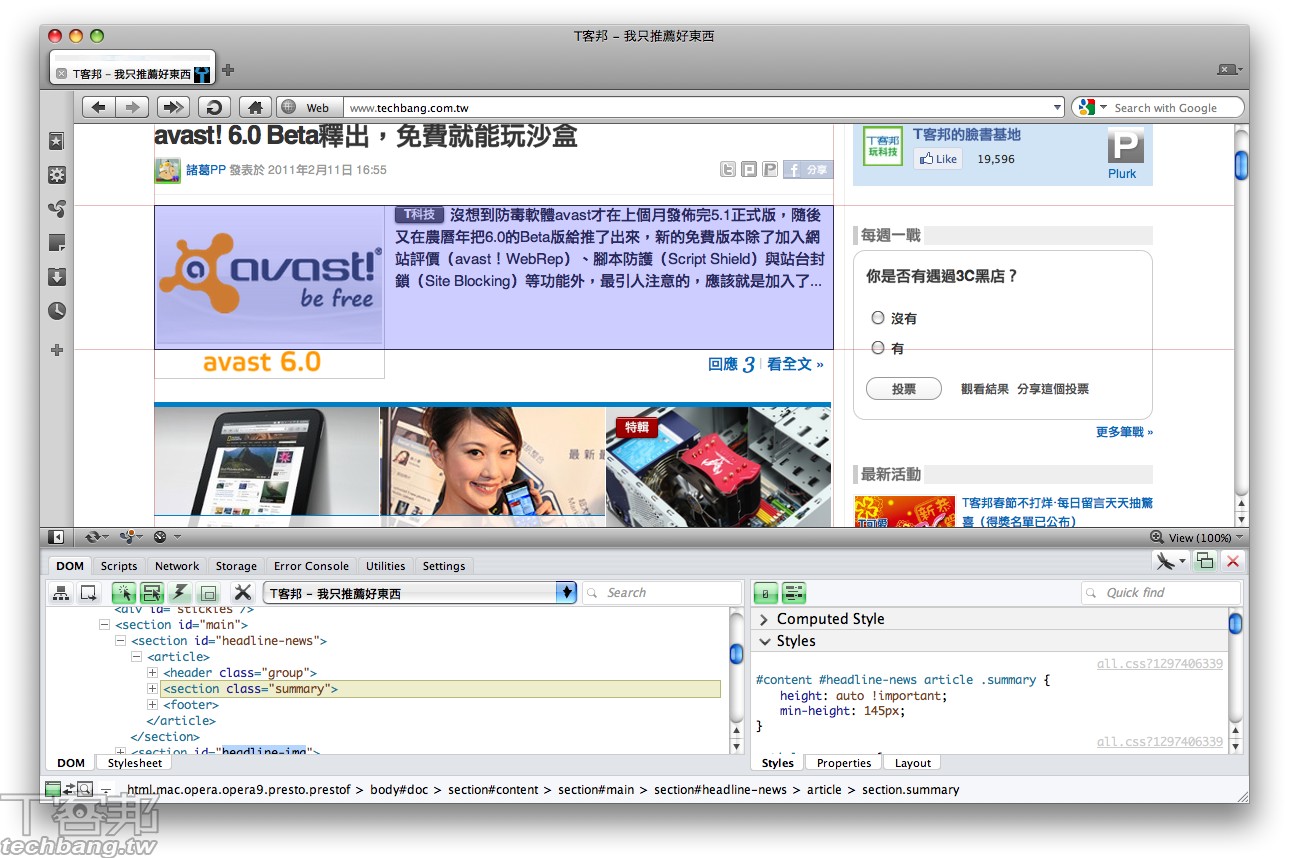Select the 沒有 radio option in poll
The height and width of the screenshot is (858, 1289).
click(878, 318)
